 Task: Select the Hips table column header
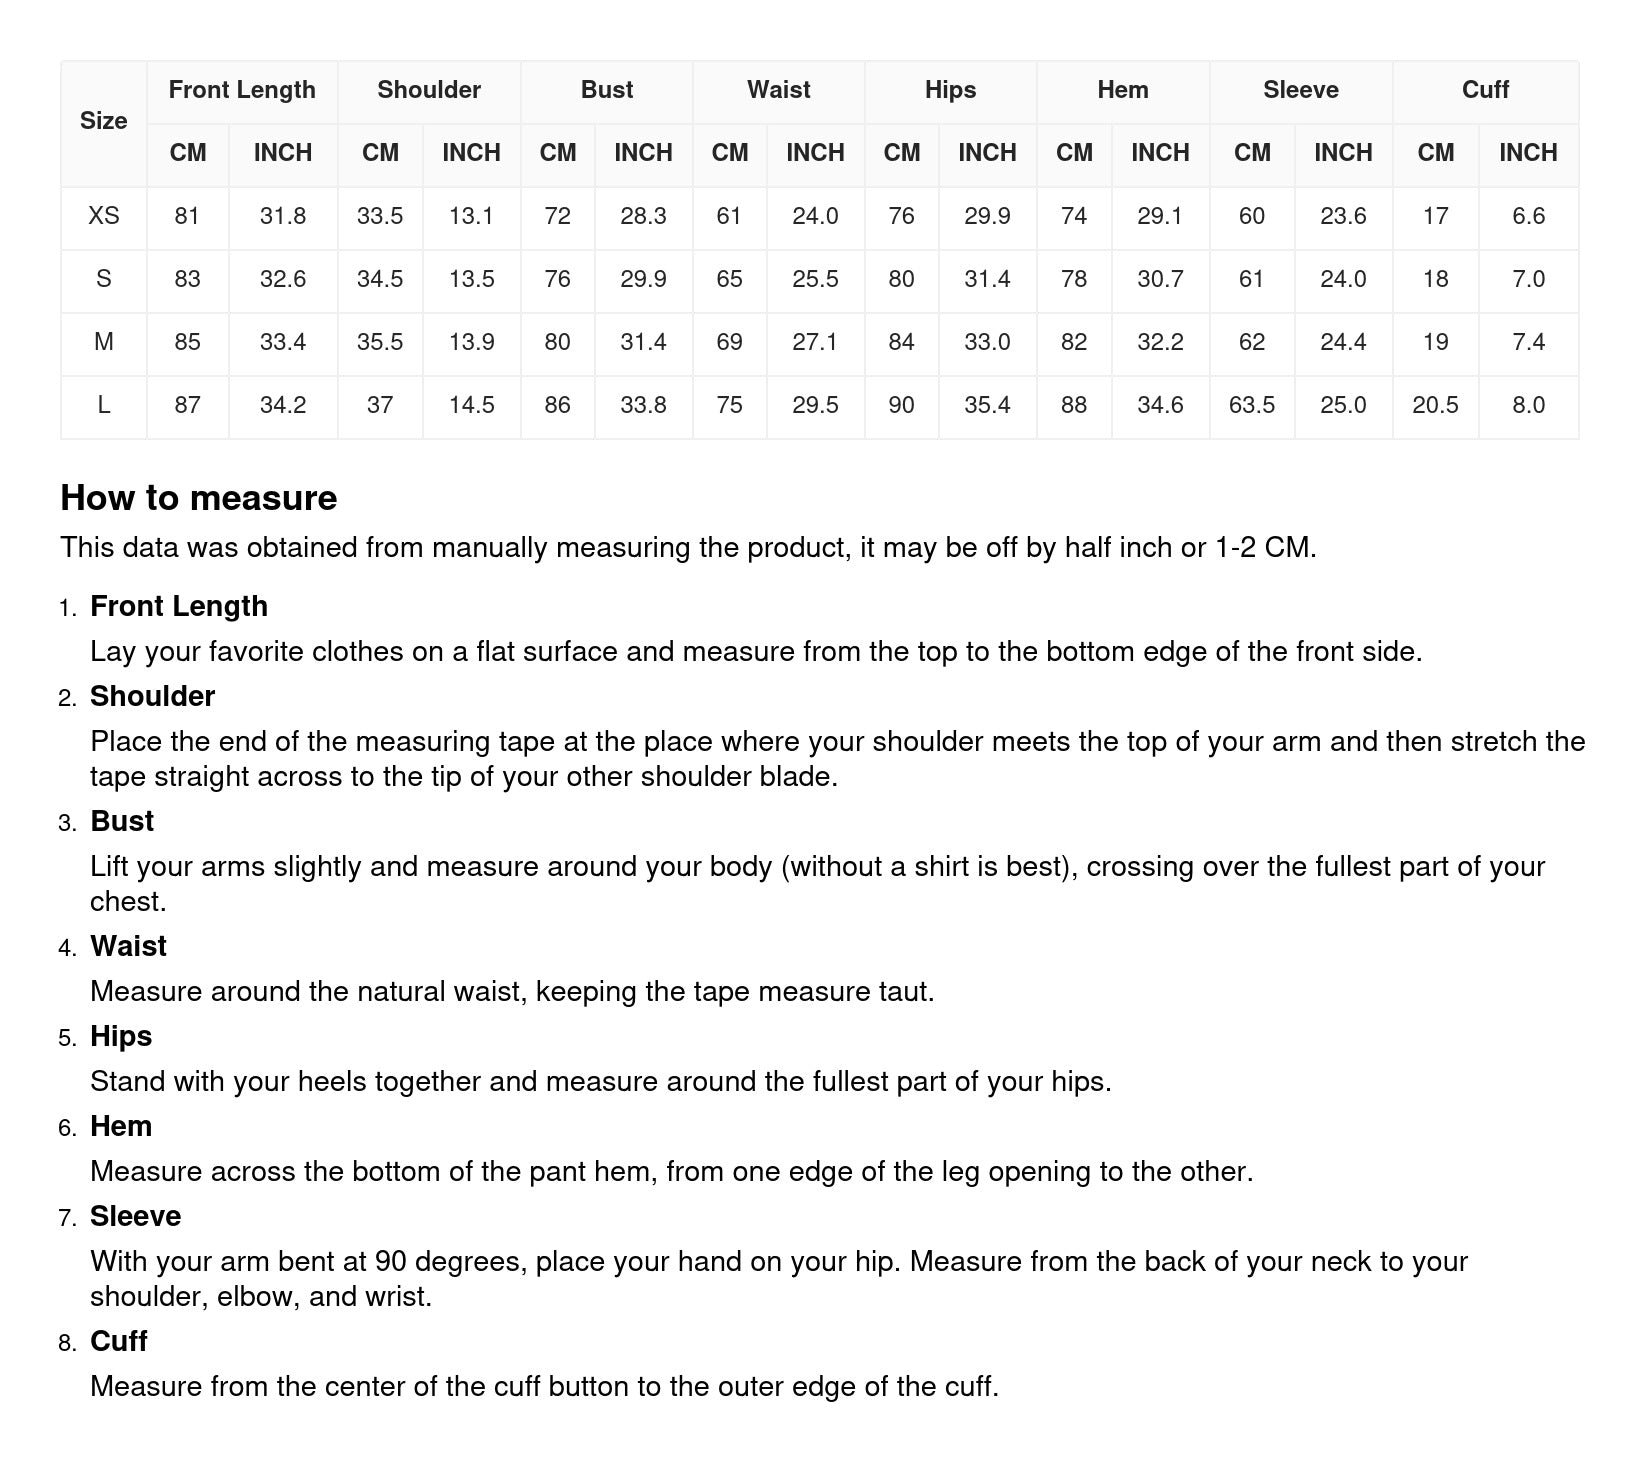[950, 90]
